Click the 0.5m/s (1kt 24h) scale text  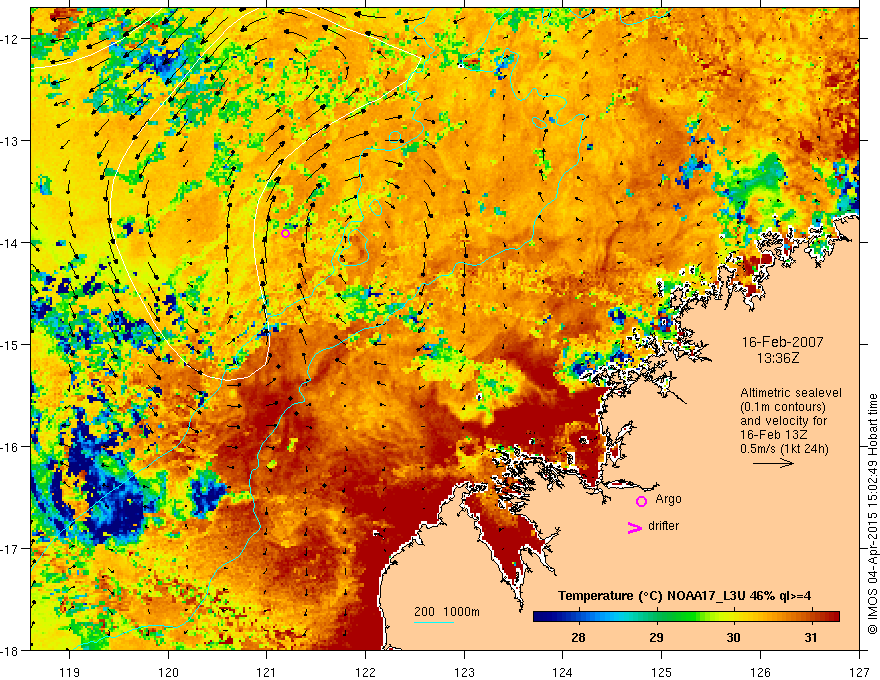784,449
